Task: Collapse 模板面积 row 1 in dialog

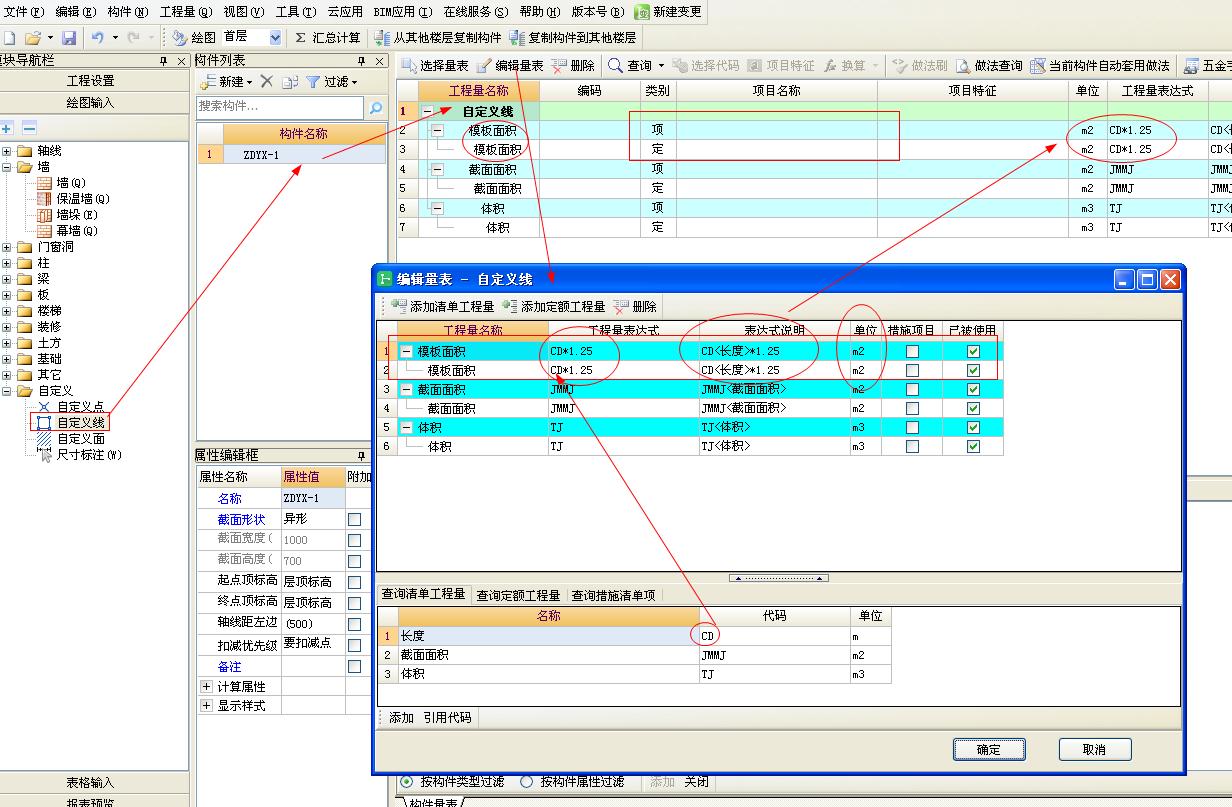Action: tap(406, 352)
